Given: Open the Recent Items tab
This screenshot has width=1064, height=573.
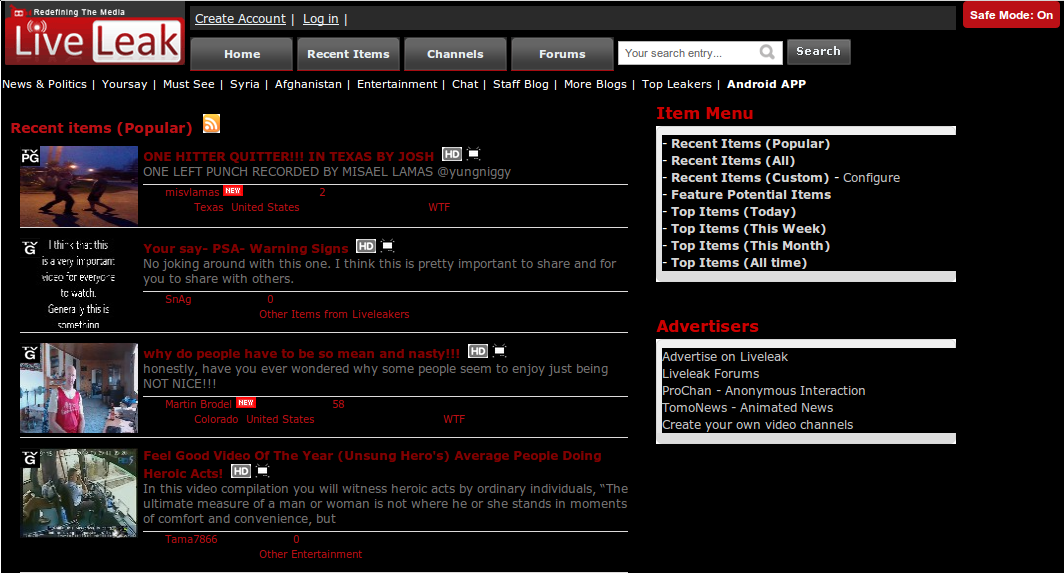Looking at the screenshot, I should point(348,54).
